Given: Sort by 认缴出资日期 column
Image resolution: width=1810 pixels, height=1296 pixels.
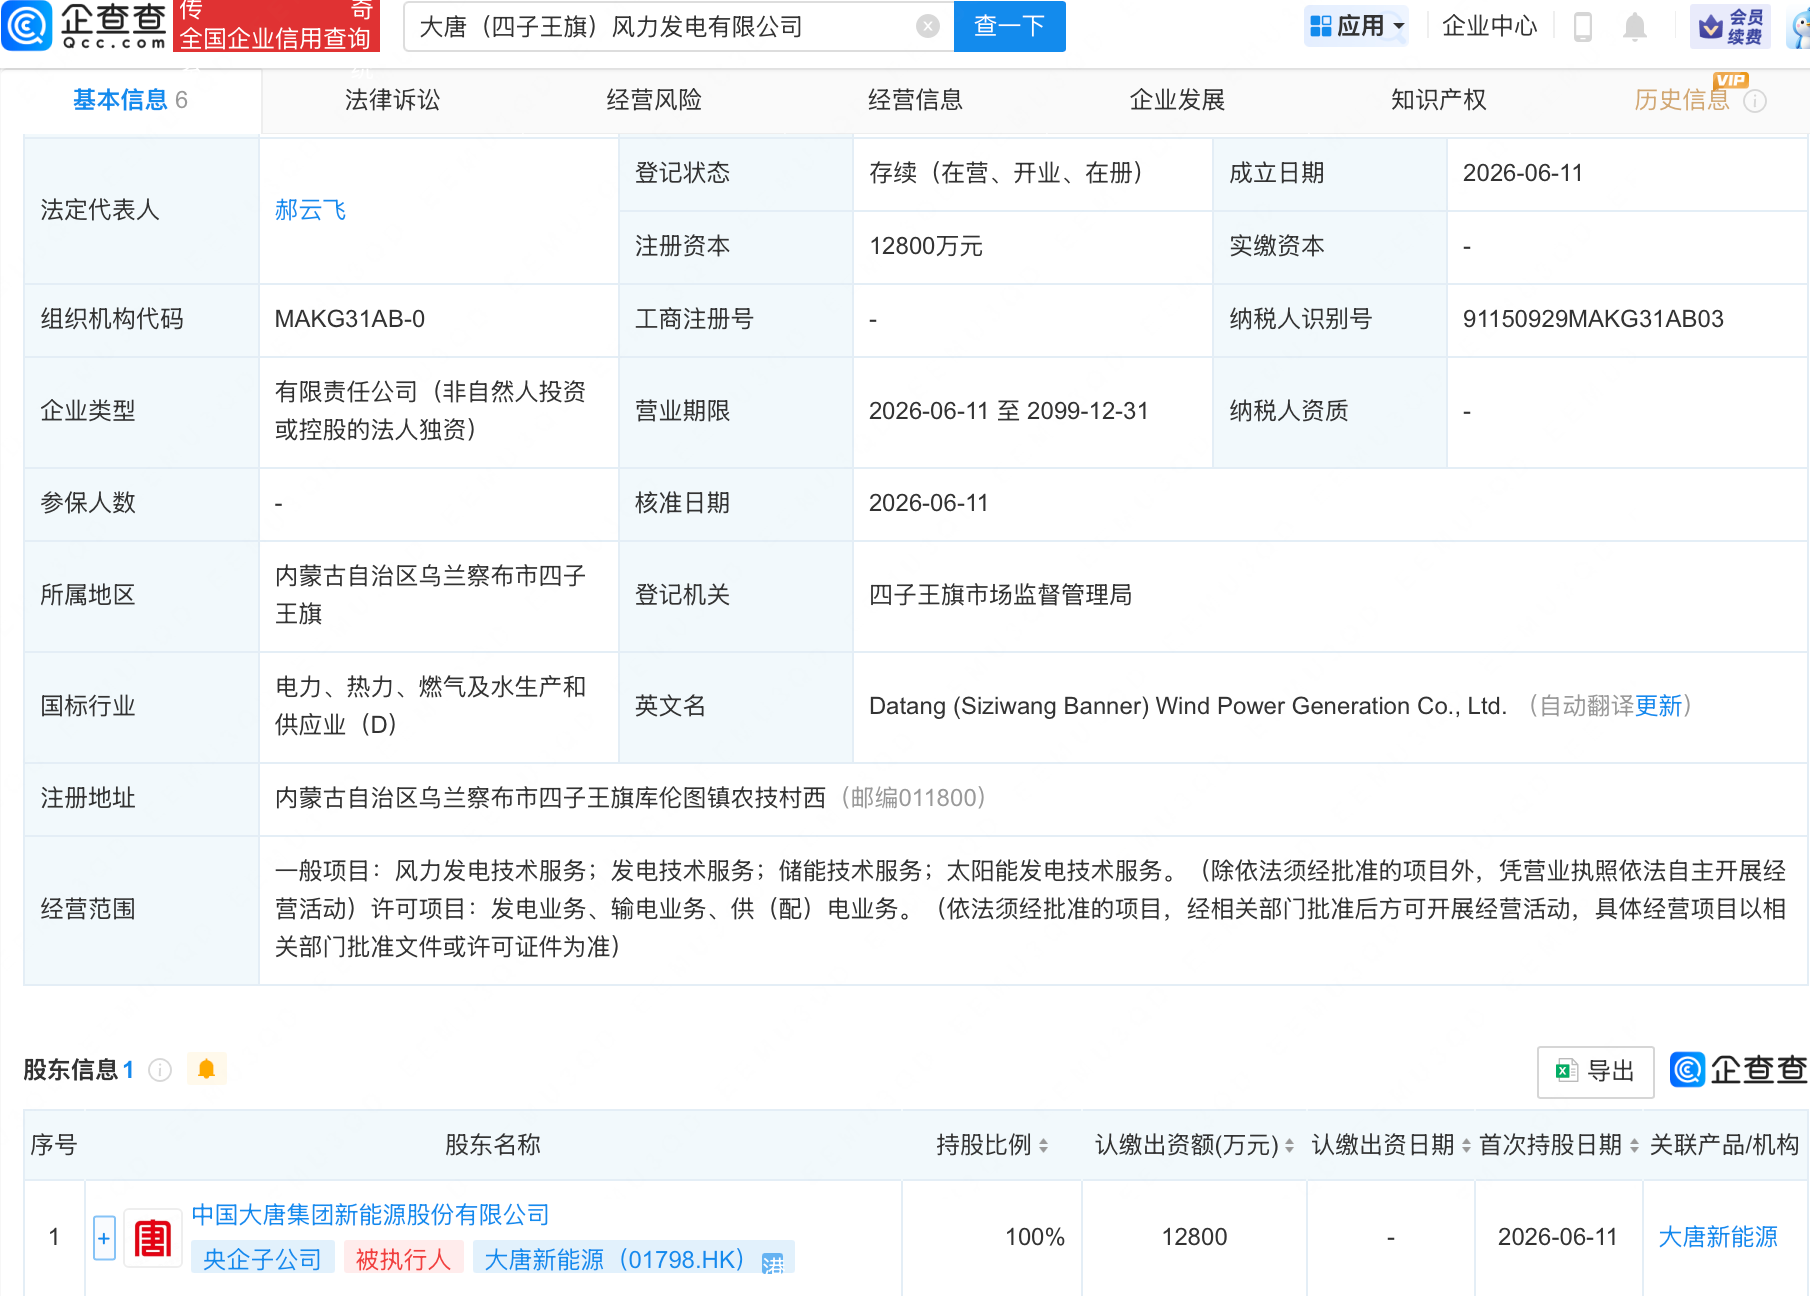Looking at the screenshot, I should point(1466,1146).
